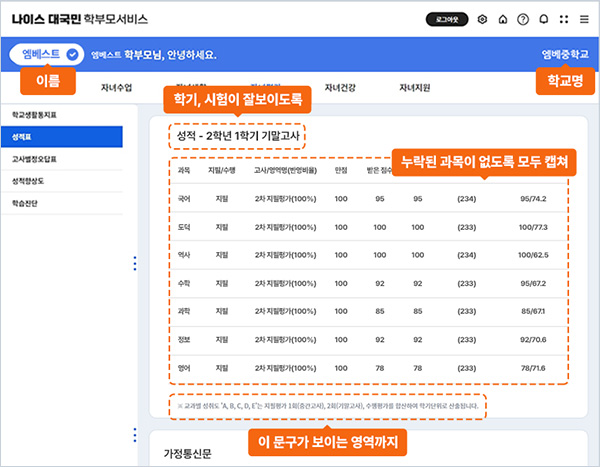Select the 엠베스트 child name selector
600x467 pixels.
click(46, 54)
